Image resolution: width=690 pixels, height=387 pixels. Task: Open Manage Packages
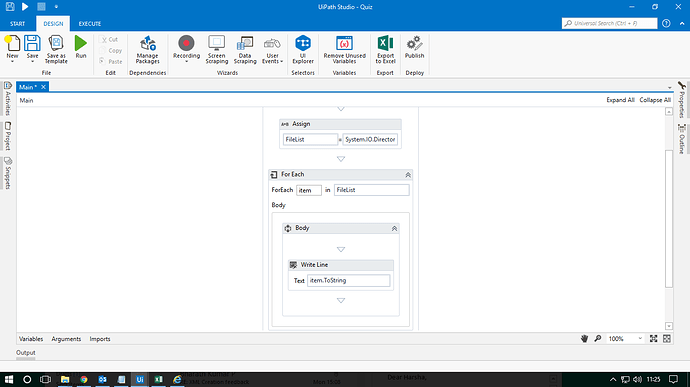(147, 50)
